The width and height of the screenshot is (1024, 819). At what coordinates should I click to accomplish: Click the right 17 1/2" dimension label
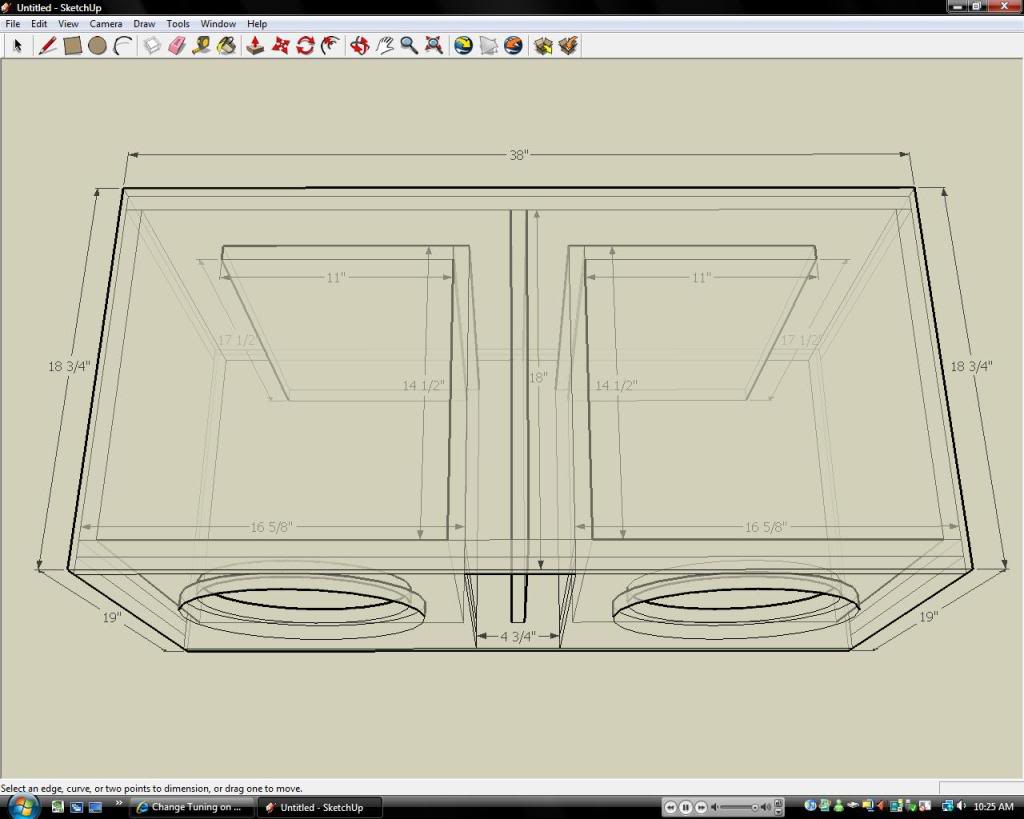pos(801,340)
